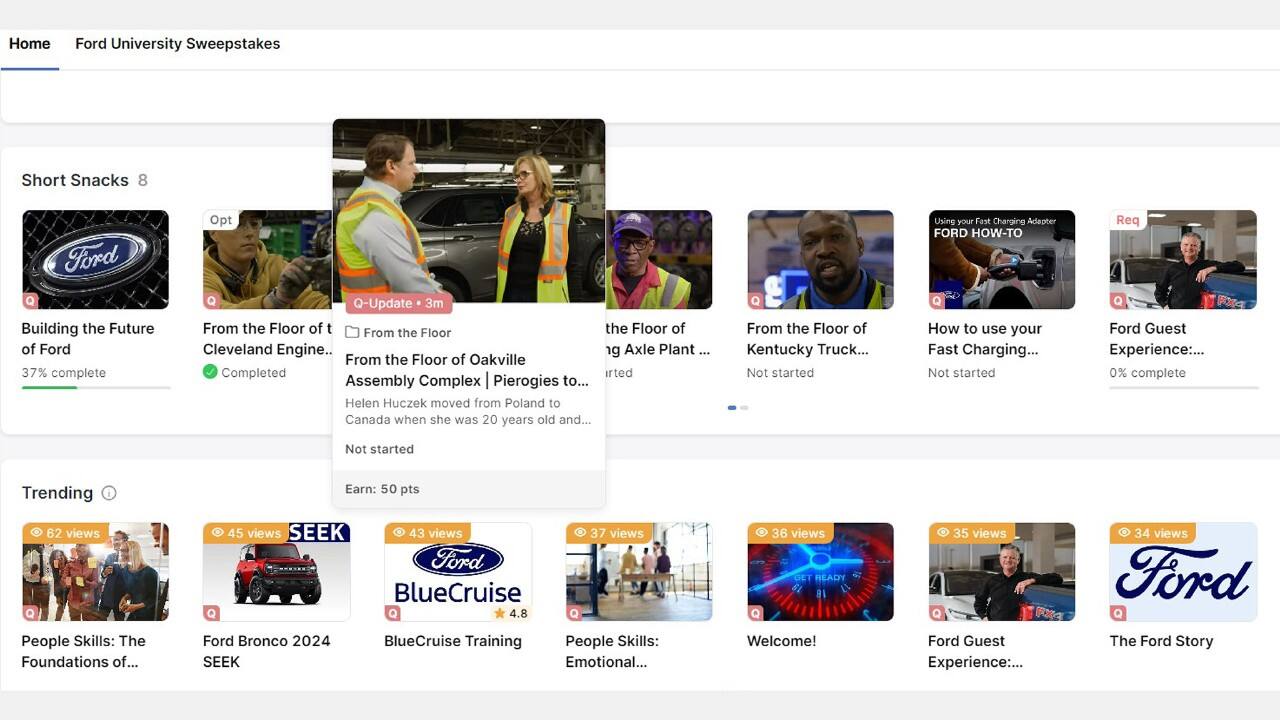Click the Q-Update 3m badge
The height and width of the screenshot is (720, 1280).
(x=398, y=303)
